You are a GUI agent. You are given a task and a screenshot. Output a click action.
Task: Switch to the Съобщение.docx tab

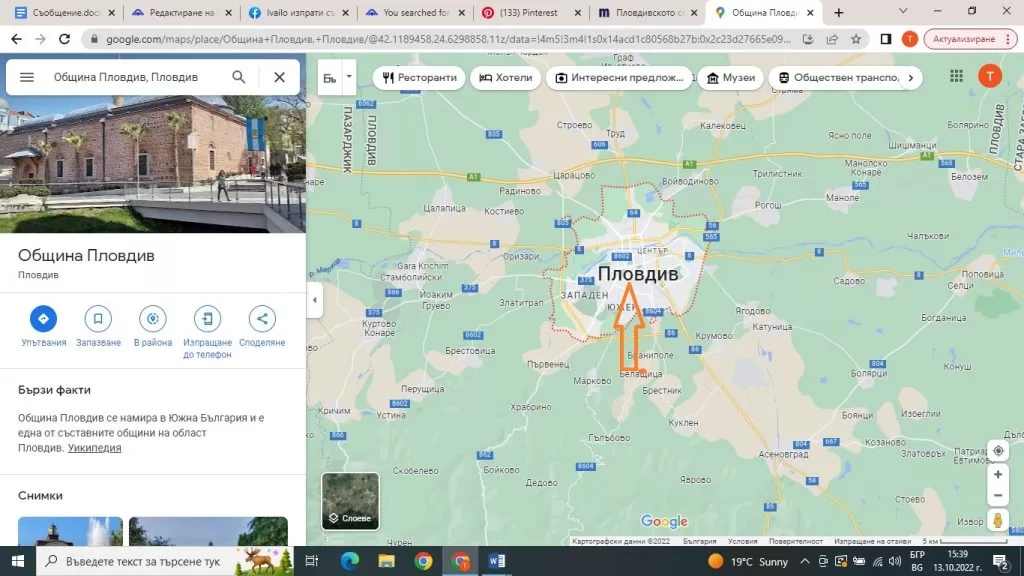click(x=65, y=12)
